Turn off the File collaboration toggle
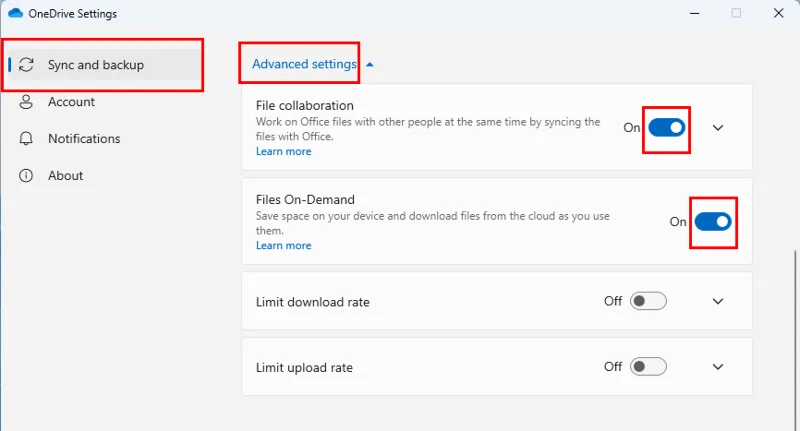Screen dimensions: 800x431 coord(666,128)
